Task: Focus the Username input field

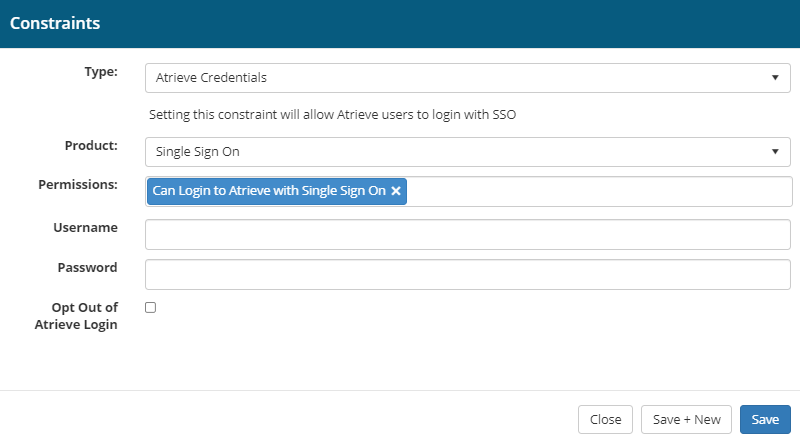Action: click(467, 234)
